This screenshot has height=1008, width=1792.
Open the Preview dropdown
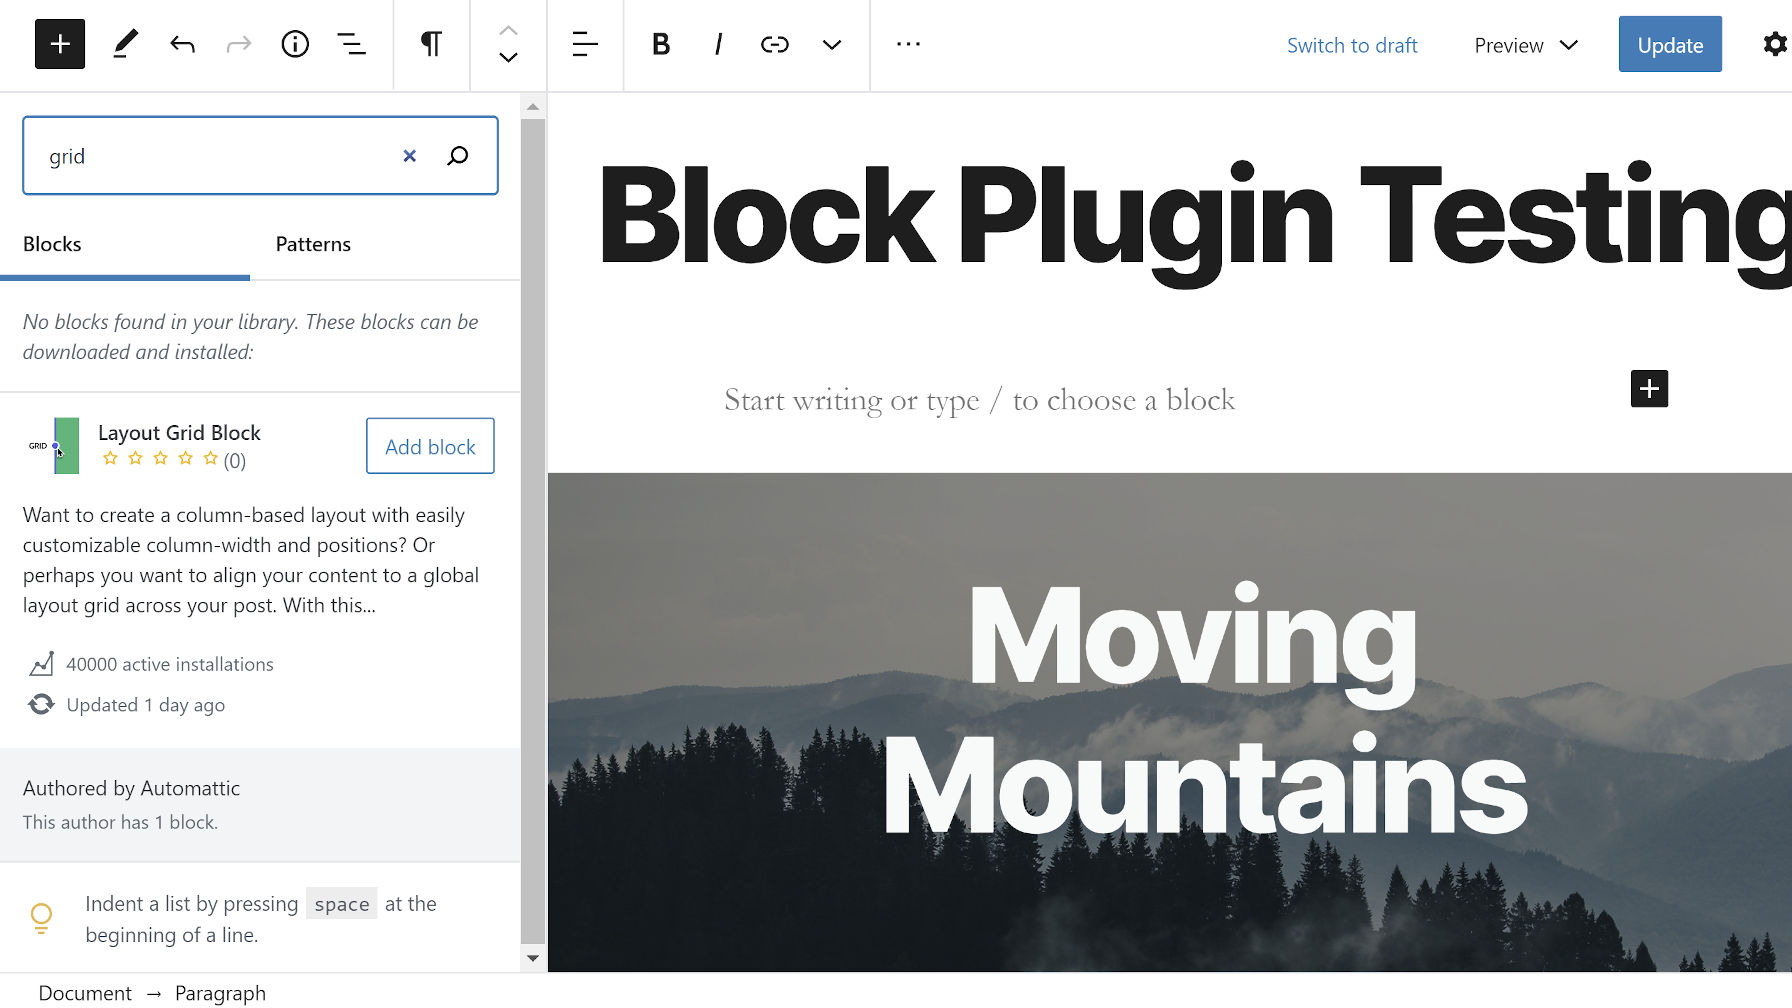click(1523, 45)
